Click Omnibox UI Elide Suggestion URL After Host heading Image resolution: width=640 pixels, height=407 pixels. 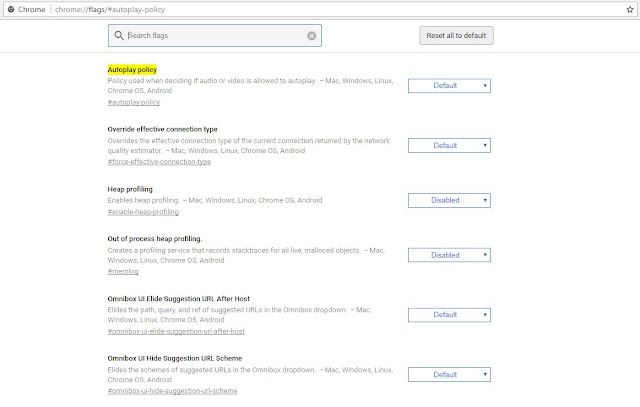pos(179,299)
